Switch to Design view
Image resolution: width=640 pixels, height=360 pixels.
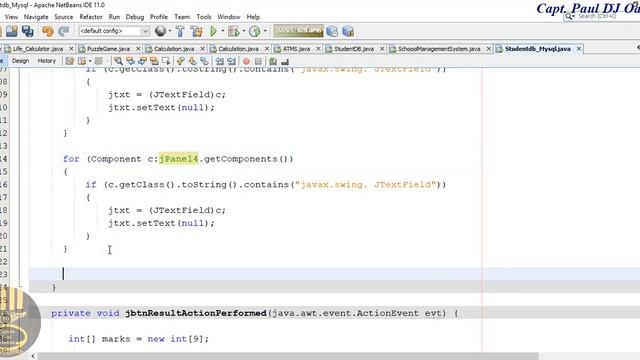click(20, 61)
